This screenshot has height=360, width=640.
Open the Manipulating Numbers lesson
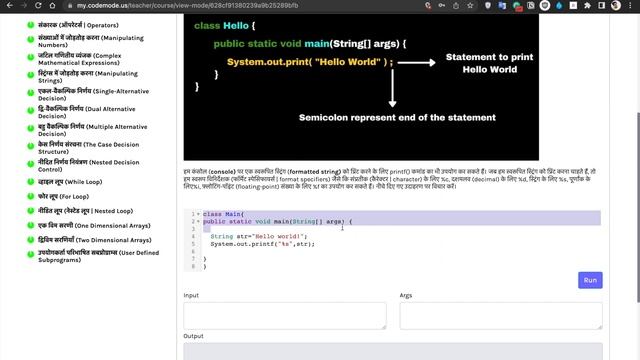[91, 41]
